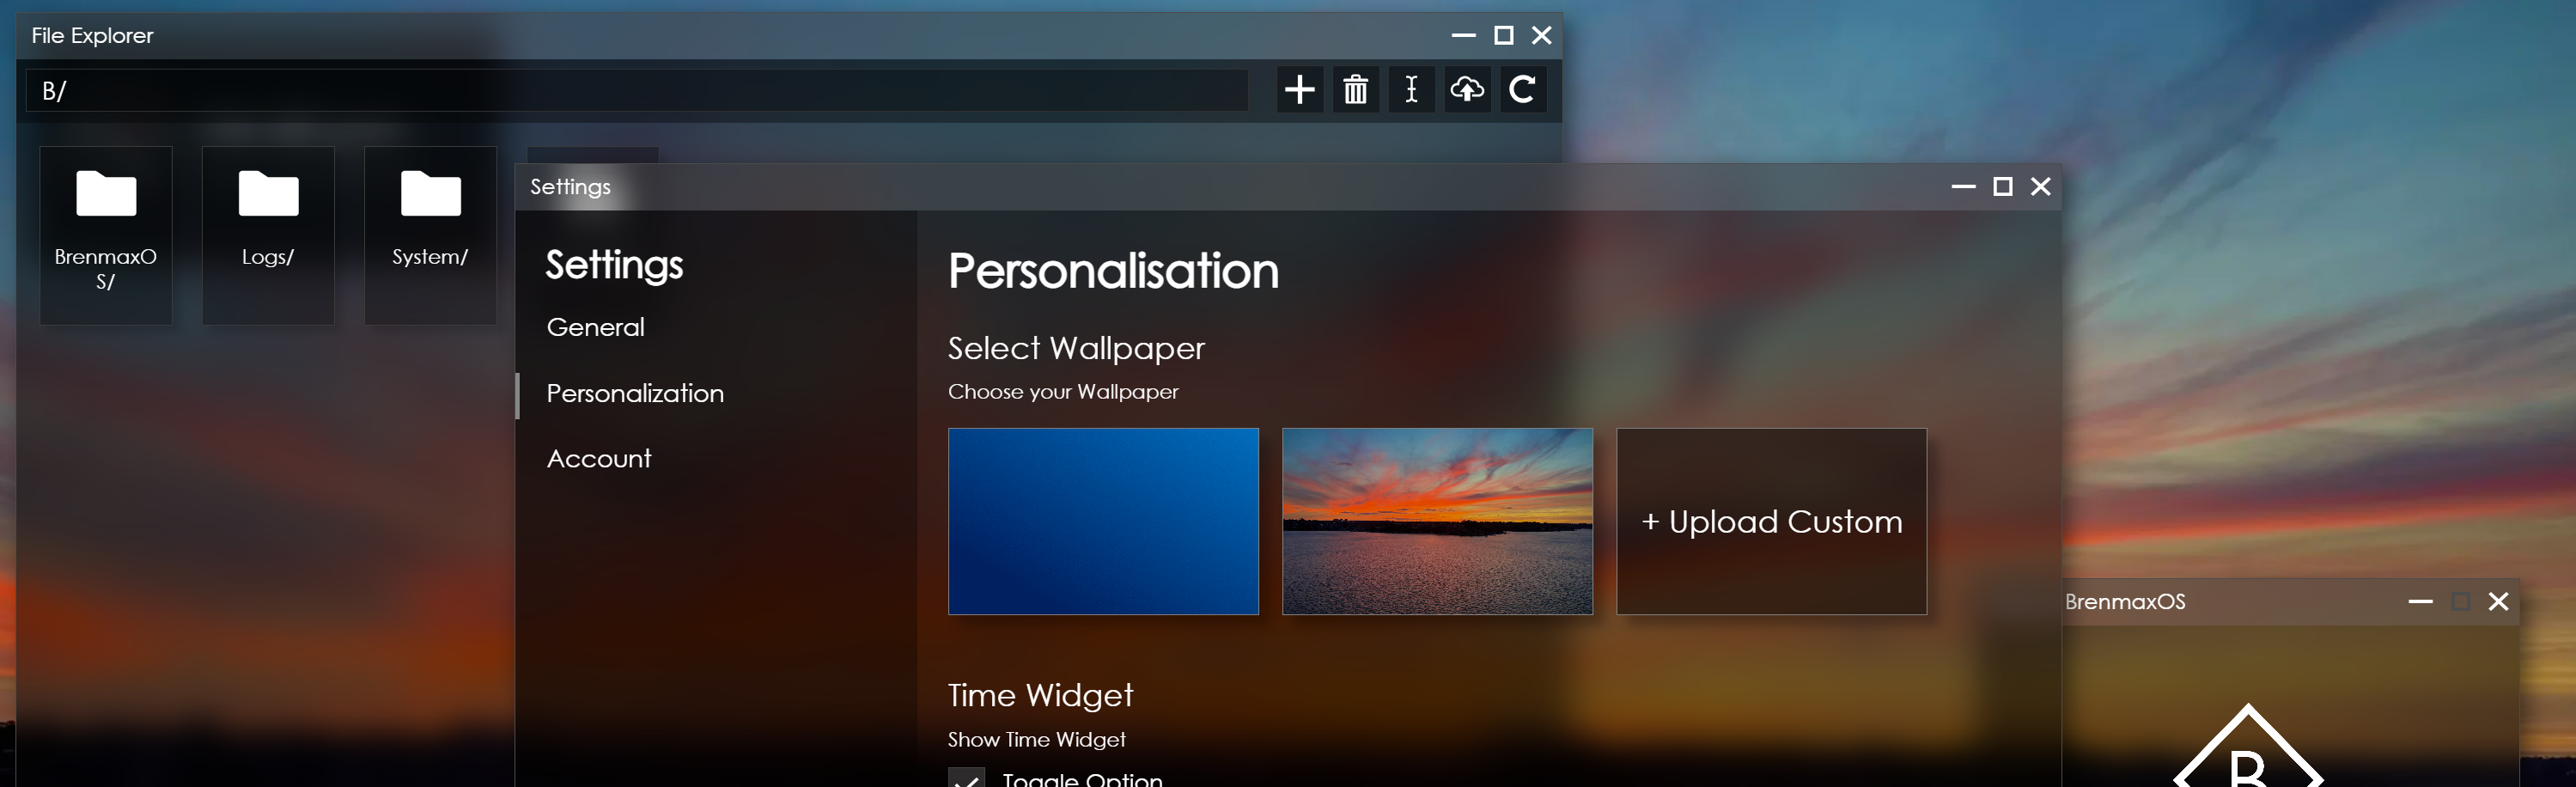Close the File Explorer window
The height and width of the screenshot is (787, 2576).
(1542, 35)
